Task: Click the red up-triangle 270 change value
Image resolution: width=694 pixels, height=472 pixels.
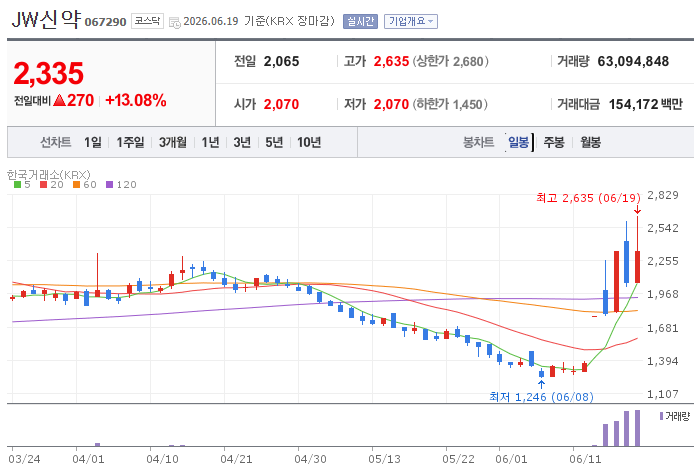Action: (73, 101)
